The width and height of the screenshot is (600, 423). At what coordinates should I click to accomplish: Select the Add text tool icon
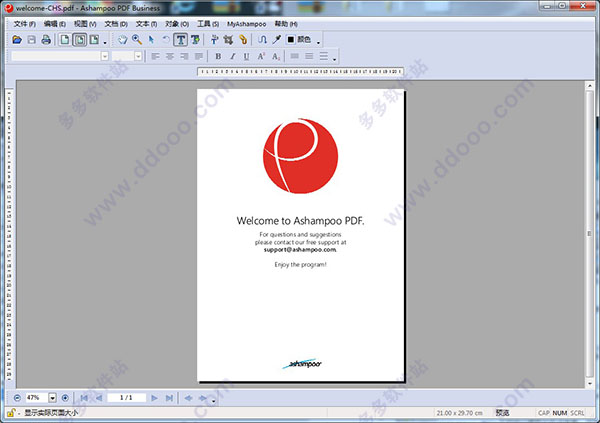[195, 39]
